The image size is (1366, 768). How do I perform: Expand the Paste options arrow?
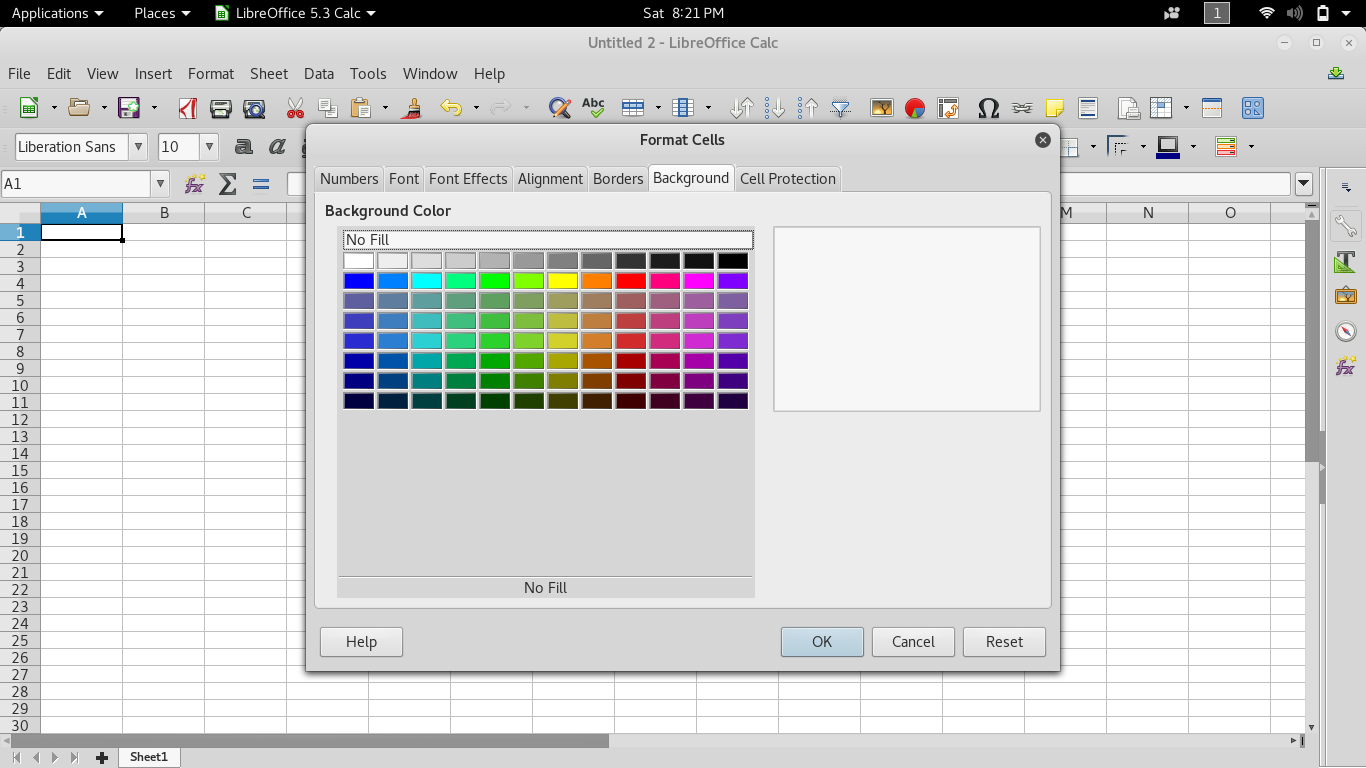coord(385,107)
